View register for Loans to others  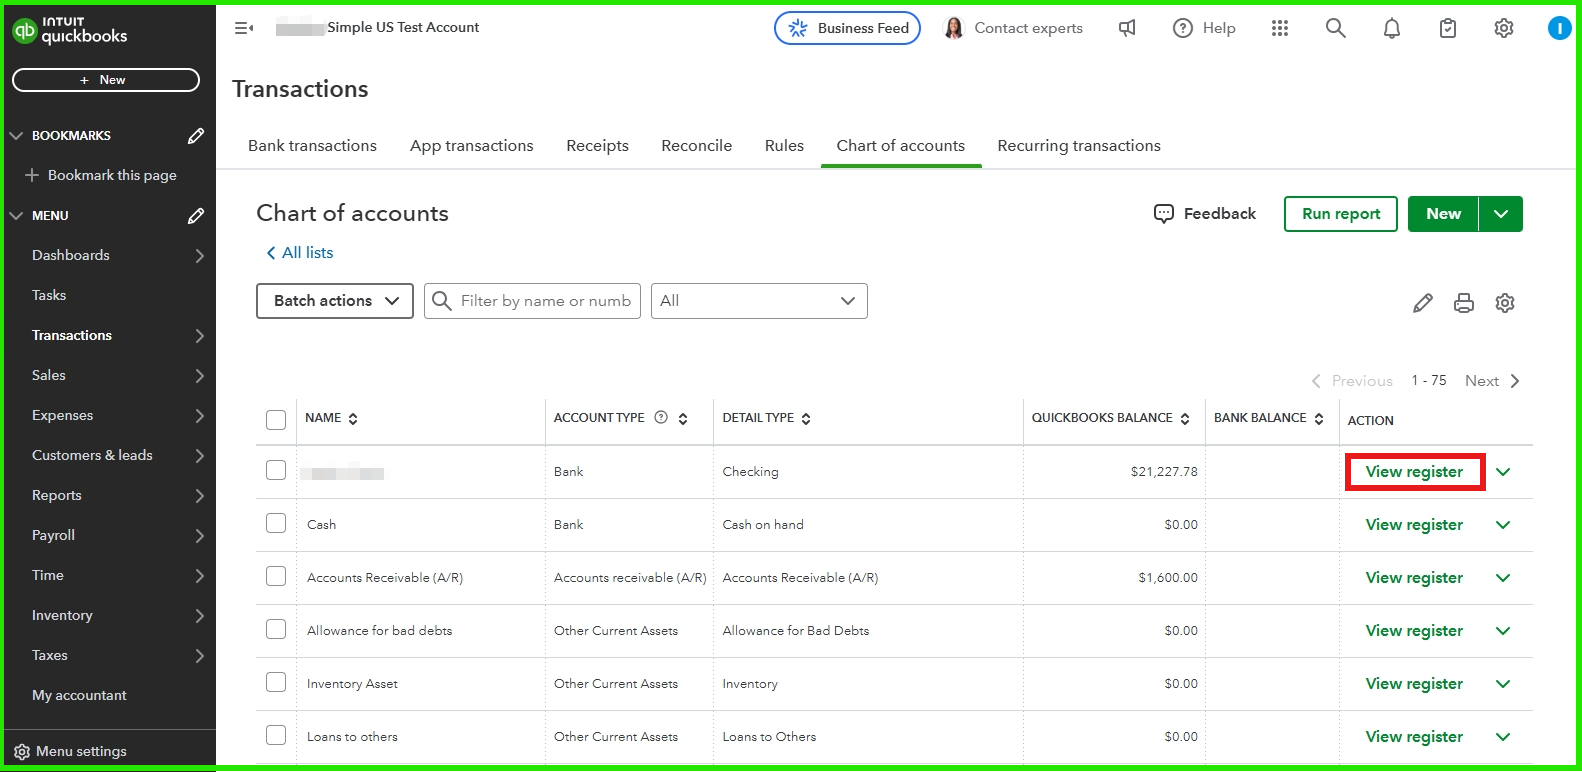(x=1414, y=737)
